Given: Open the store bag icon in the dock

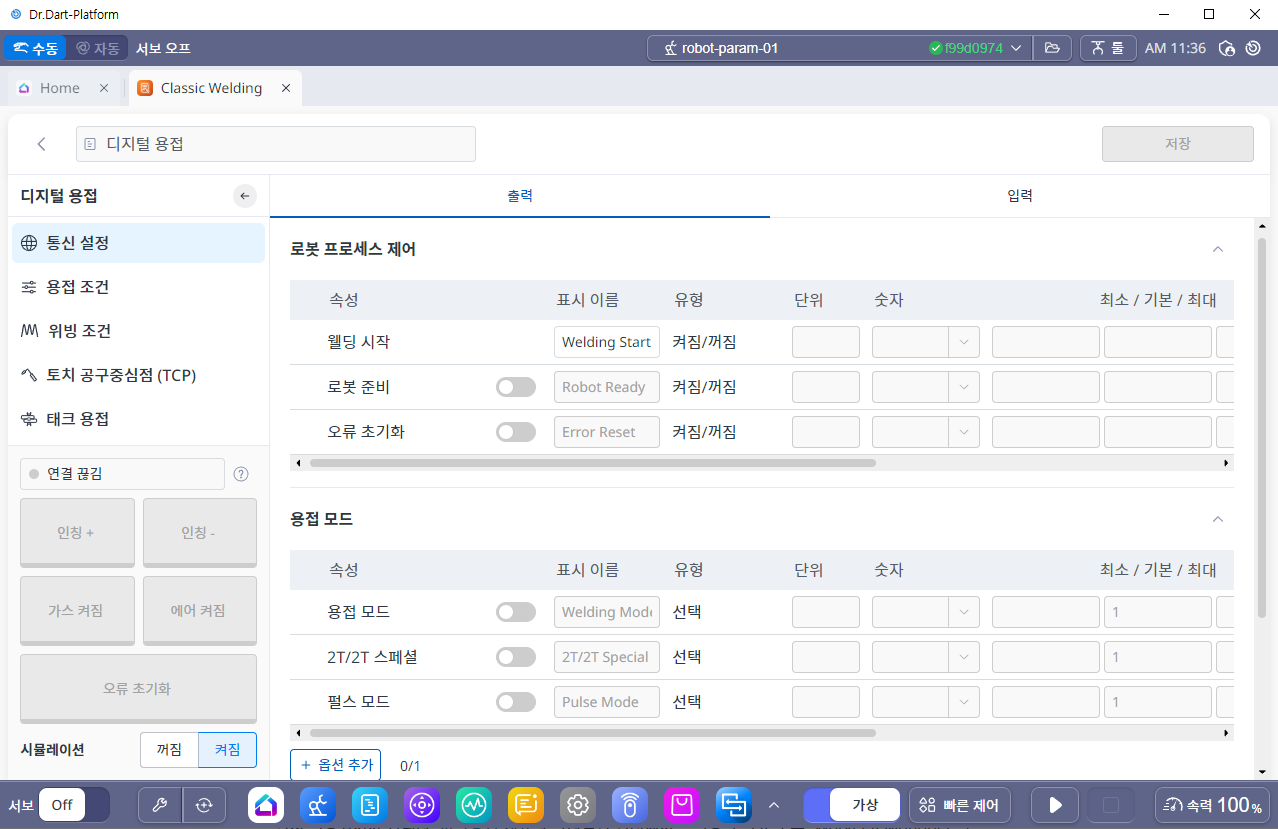Looking at the screenshot, I should point(681,805).
